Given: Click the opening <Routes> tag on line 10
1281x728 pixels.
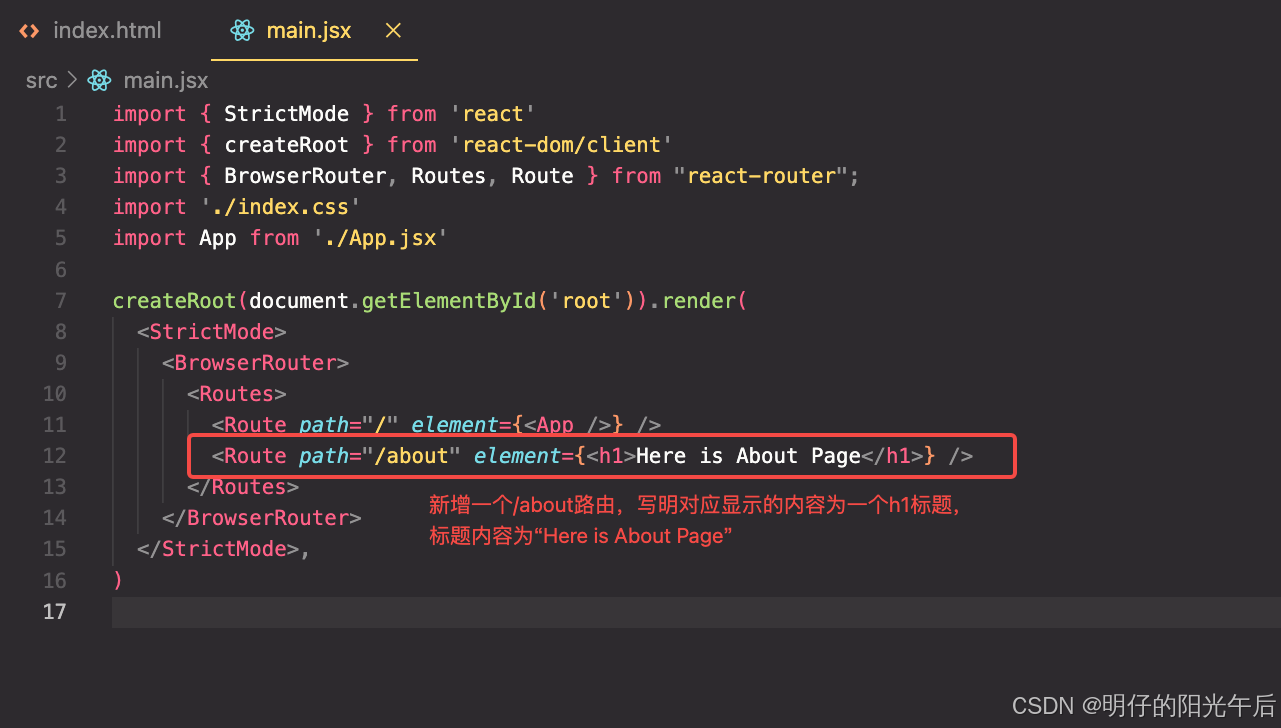Looking at the screenshot, I should [237, 394].
